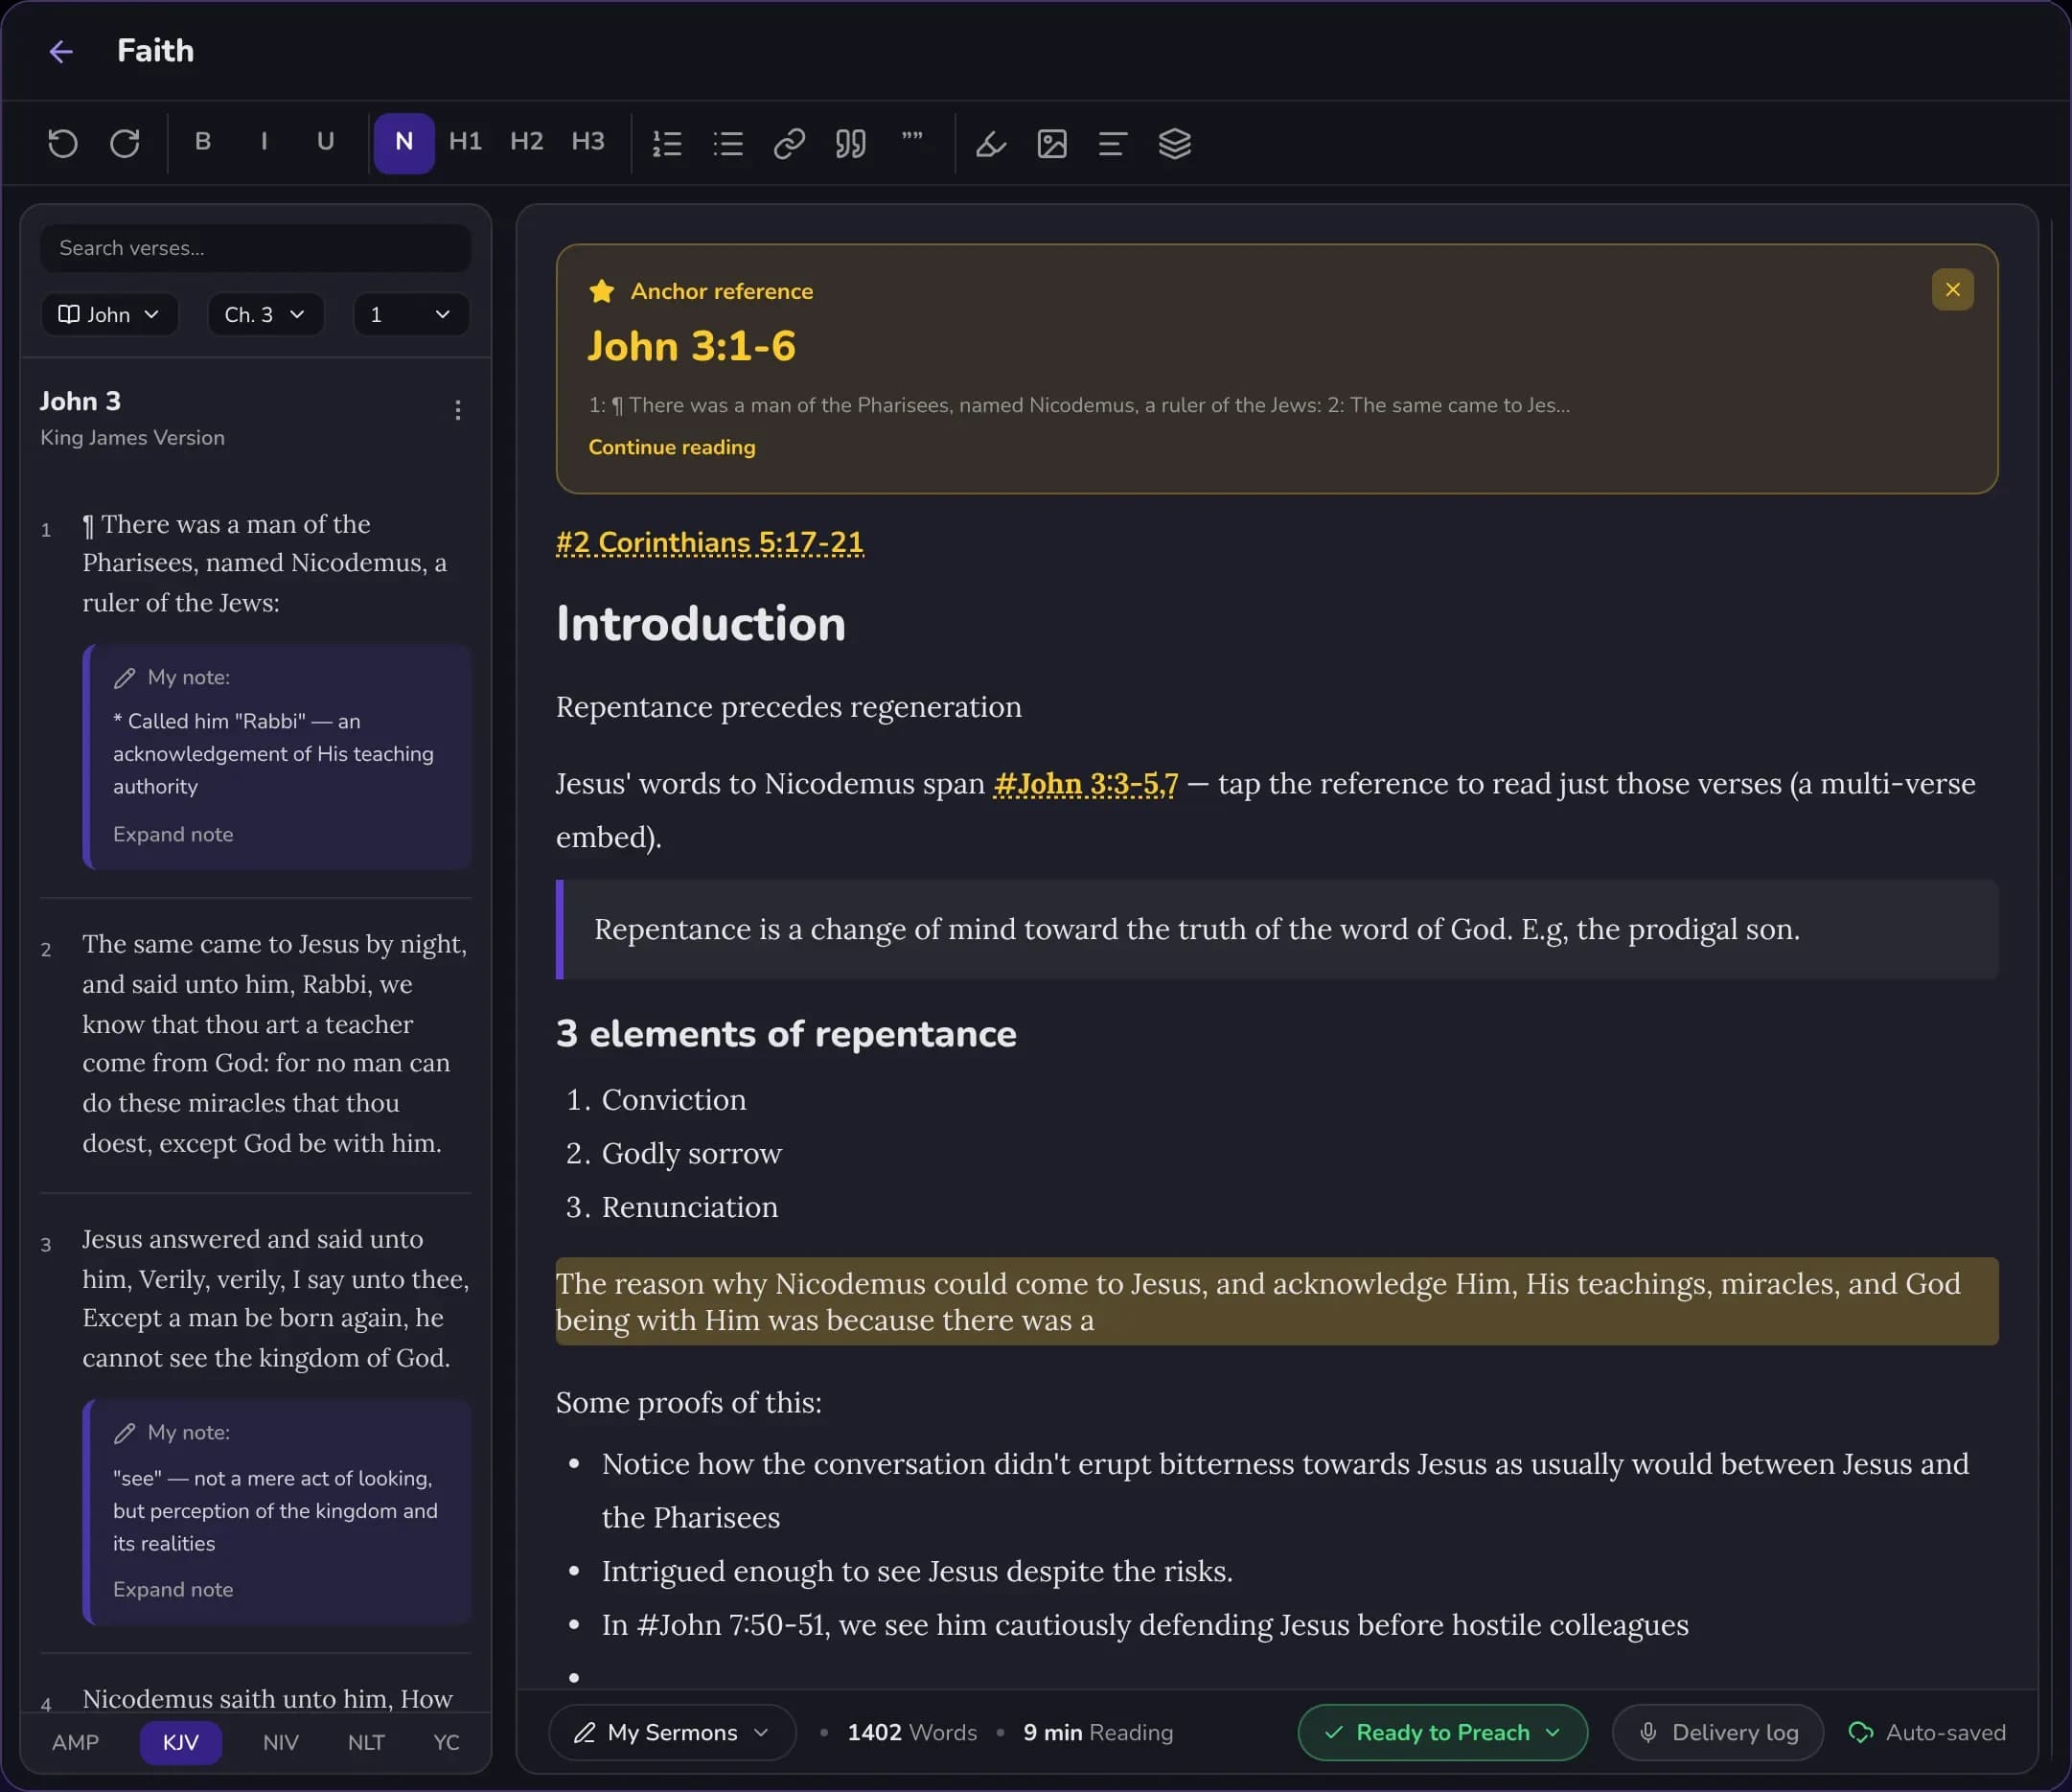Image resolution: width=2072 pixels, height=1792 pixels.
Task: Click the layers stack icon
Action: (x=1175, y=144)
